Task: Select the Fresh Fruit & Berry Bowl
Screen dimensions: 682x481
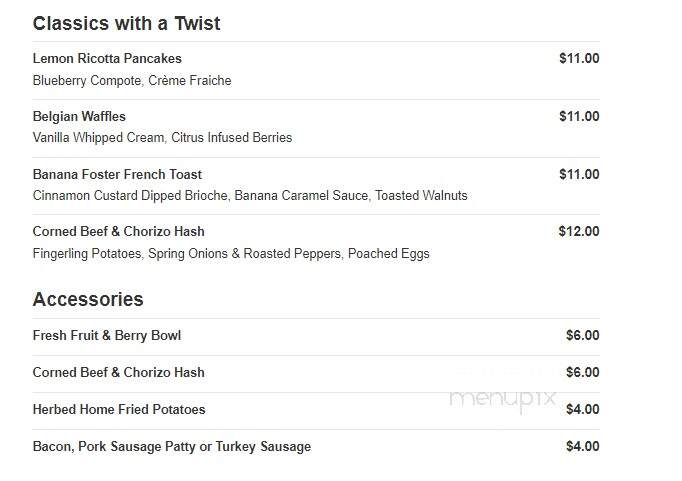Action: click(x=107, y=336)
